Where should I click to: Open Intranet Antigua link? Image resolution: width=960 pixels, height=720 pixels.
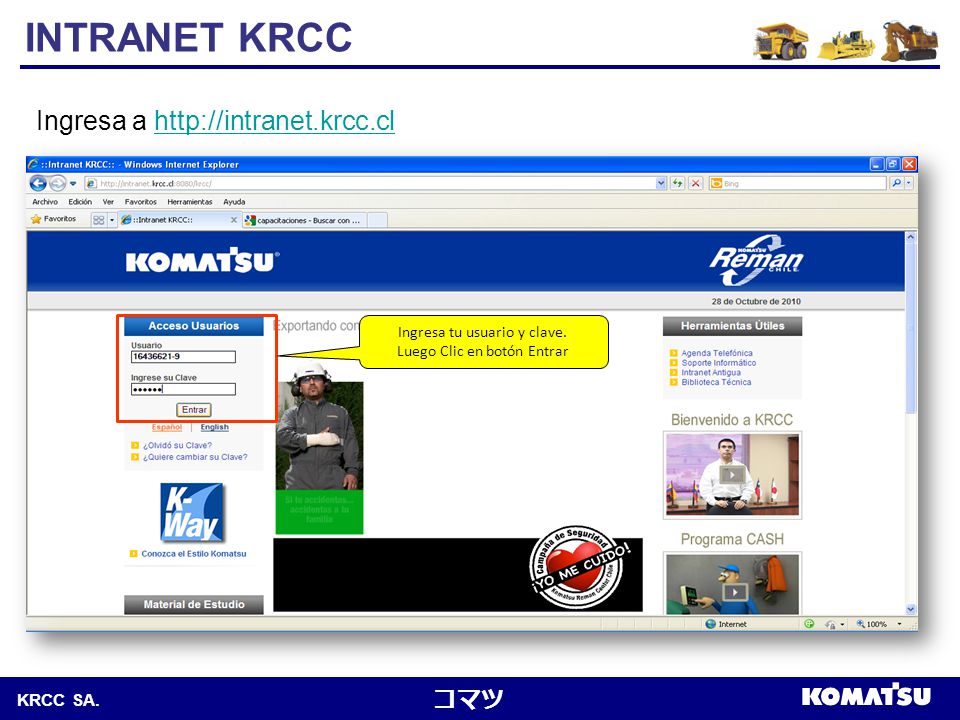[x=711, y=372]
